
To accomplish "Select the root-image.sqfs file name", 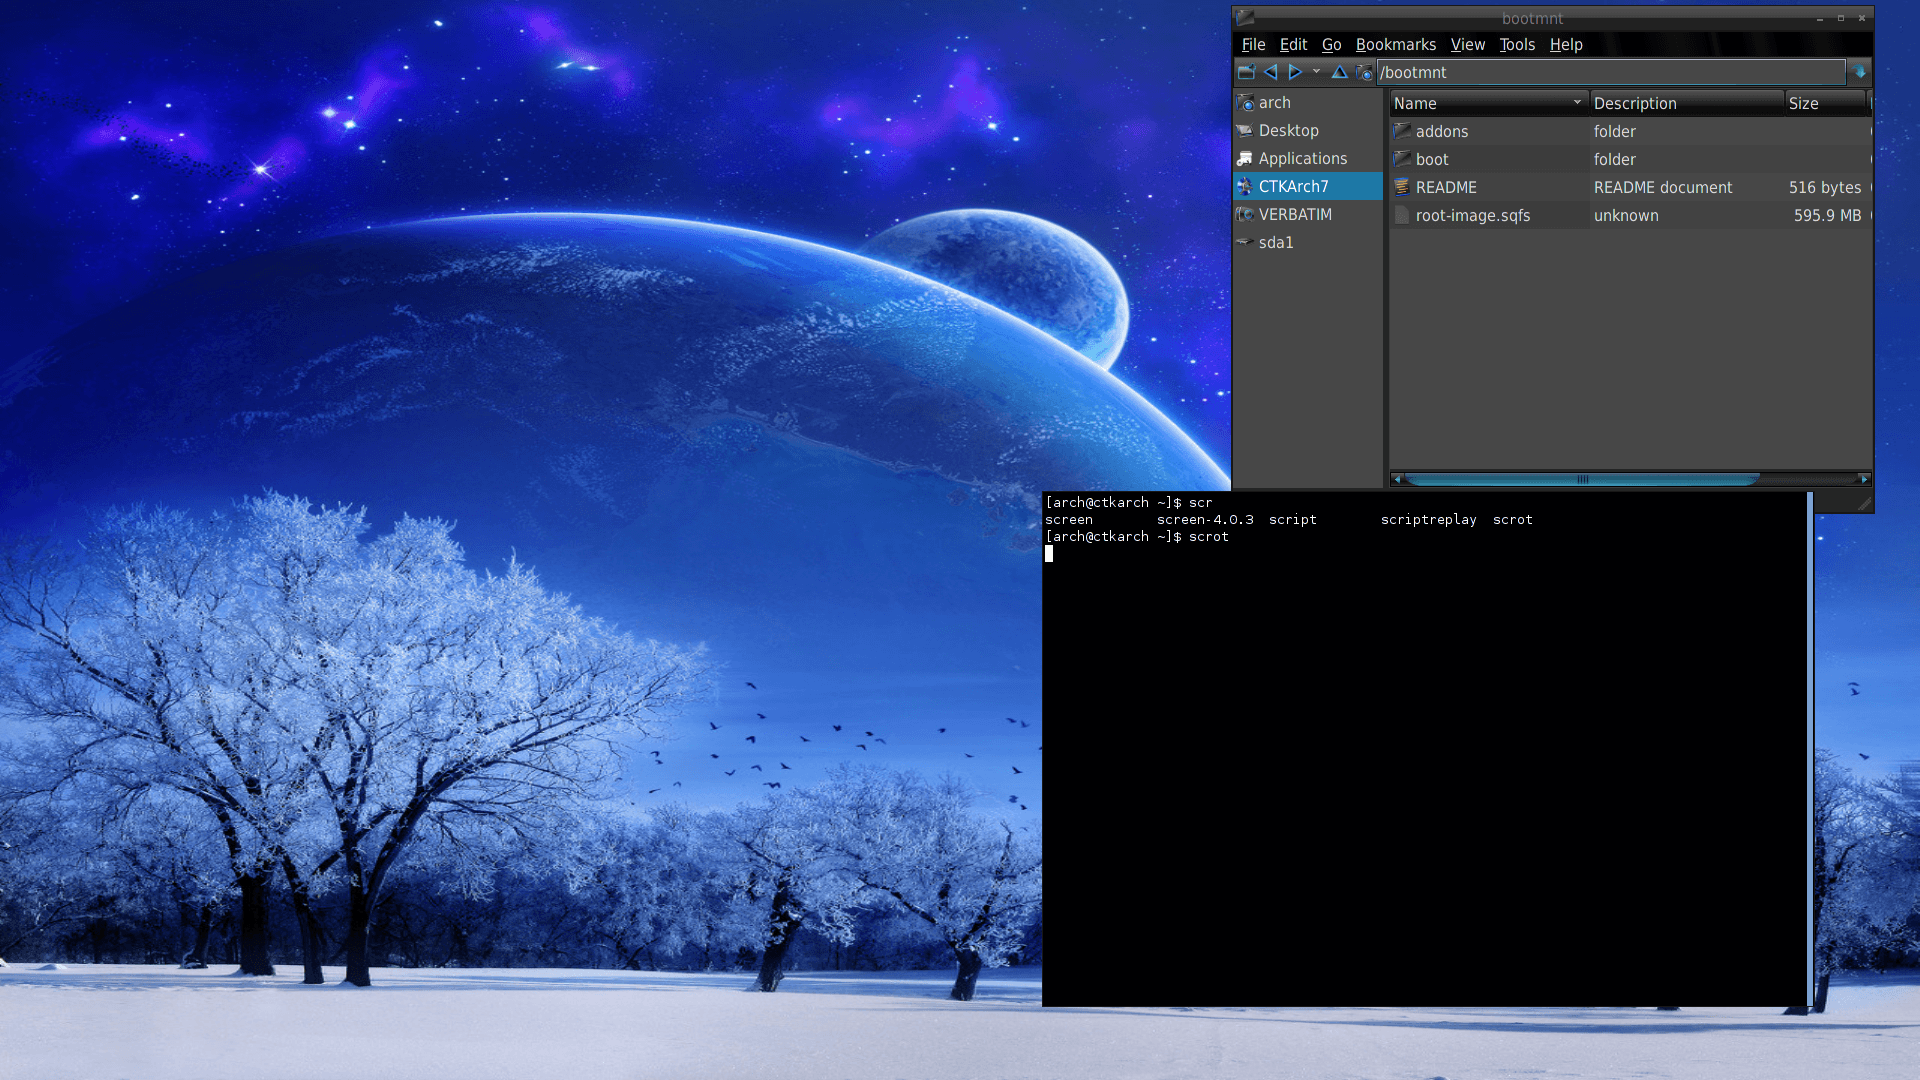I will (x=1472, y=215).
